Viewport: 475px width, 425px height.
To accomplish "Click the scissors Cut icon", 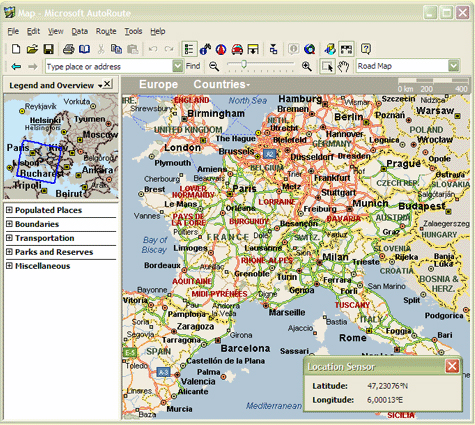I will pos(101,49).
